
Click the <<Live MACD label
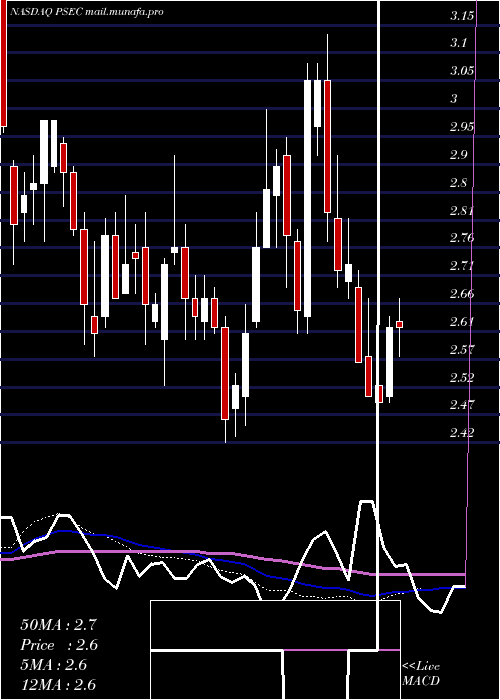click(421, 674)
